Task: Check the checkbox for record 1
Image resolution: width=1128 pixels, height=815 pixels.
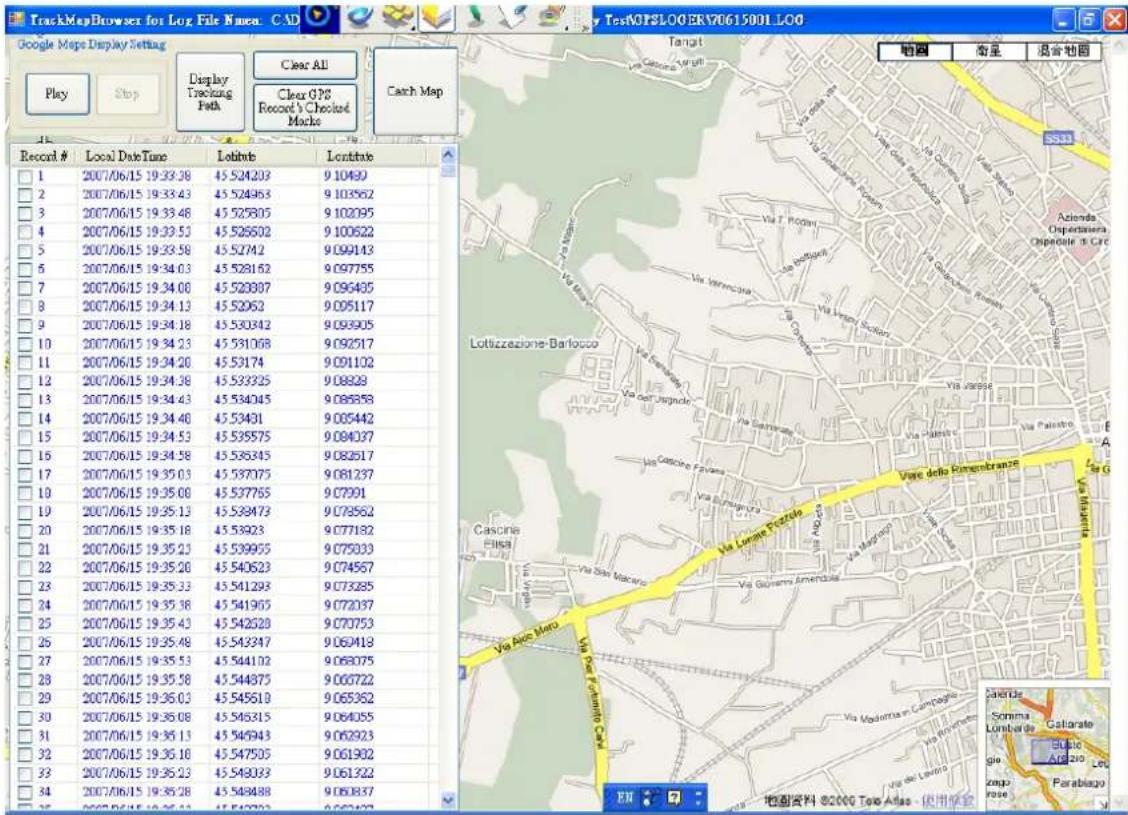Action: (x=25, y=176)
